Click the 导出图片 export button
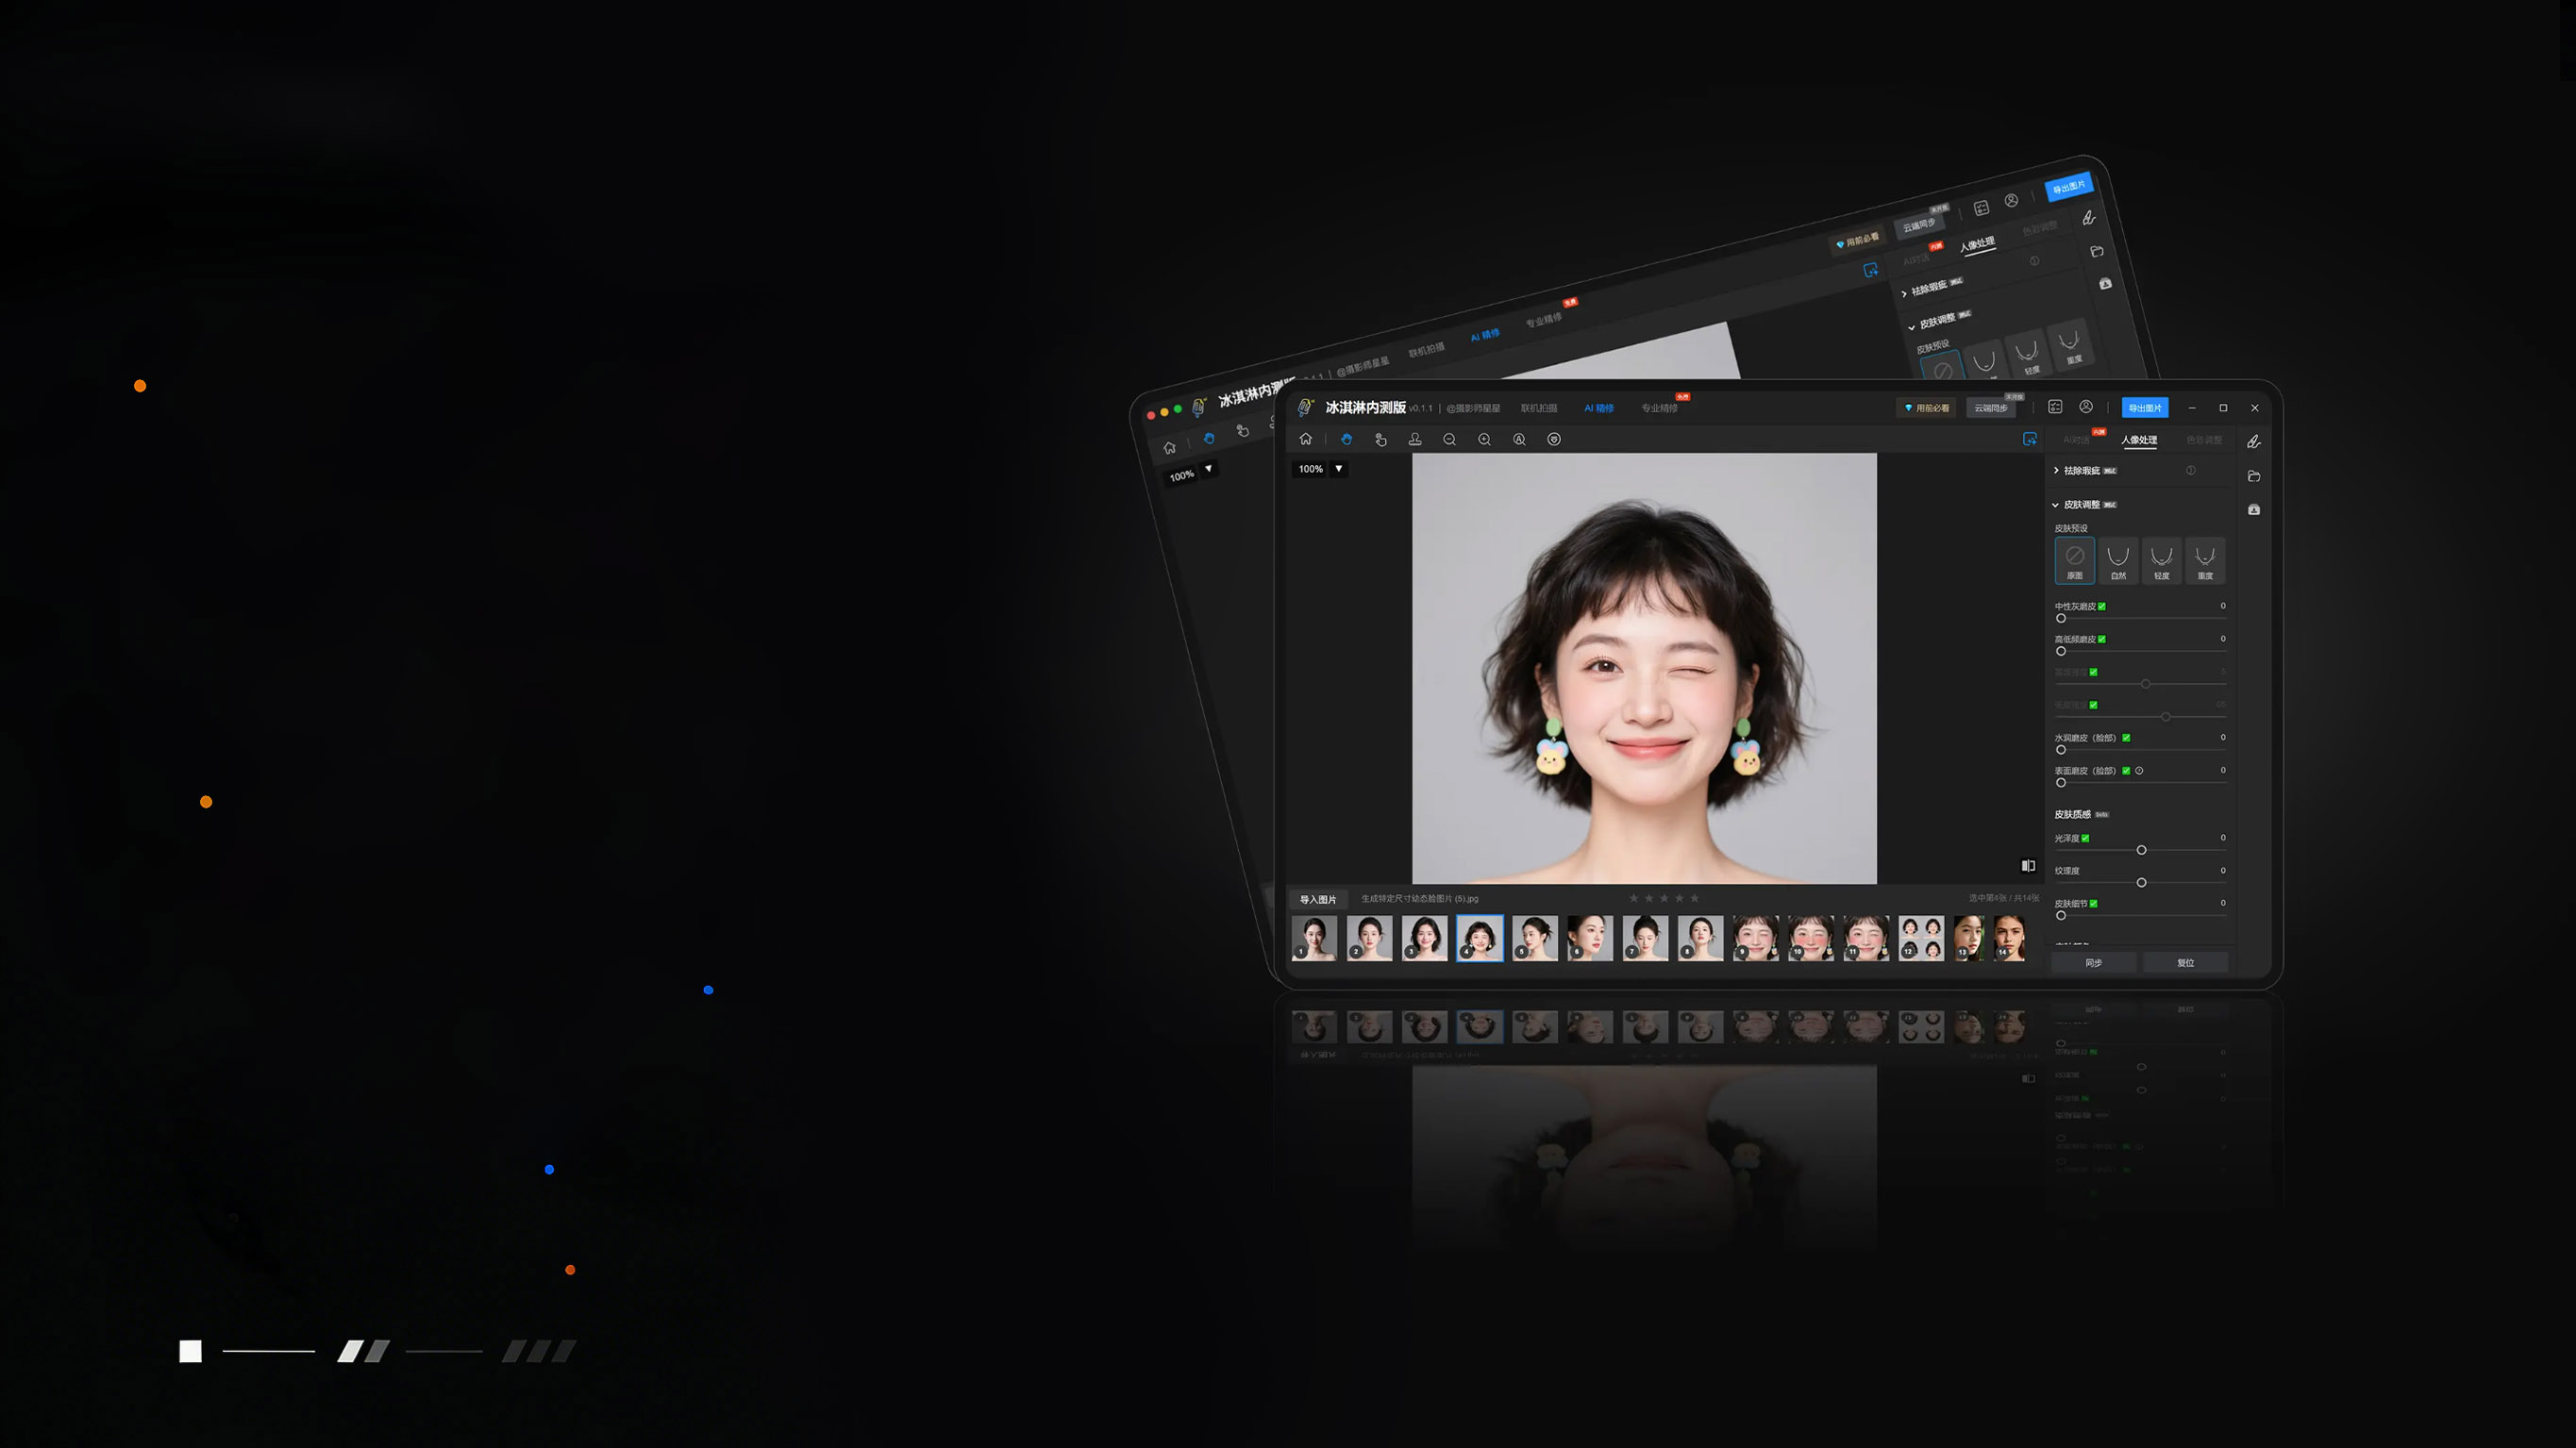The image size is (2576, 1448). (2147, 408)
